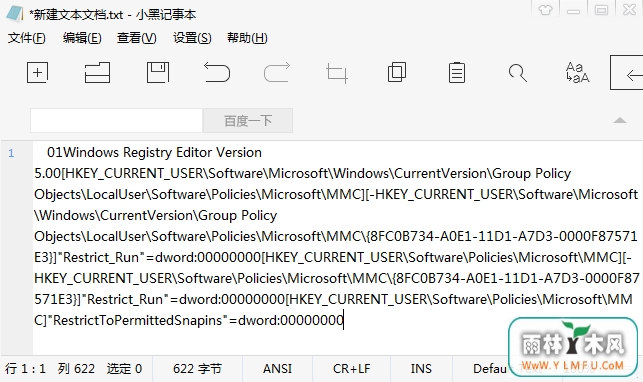Click '"RestrictToPermittedSnapins"=dword:00000000' text
Screen dimensions: 643x382
coord(196,320)
